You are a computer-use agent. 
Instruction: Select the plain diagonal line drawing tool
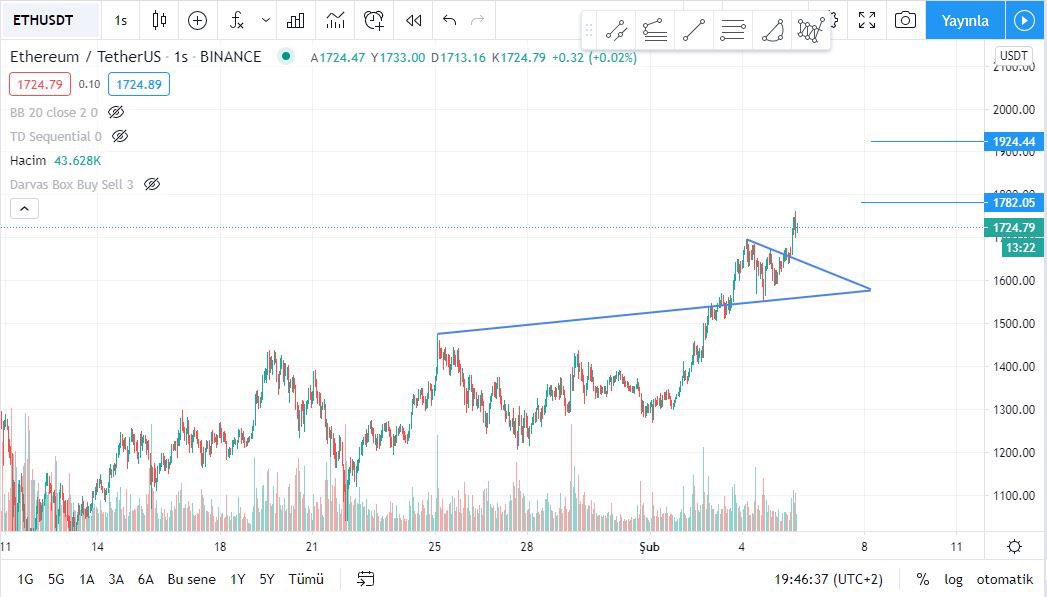coord(694,30)
